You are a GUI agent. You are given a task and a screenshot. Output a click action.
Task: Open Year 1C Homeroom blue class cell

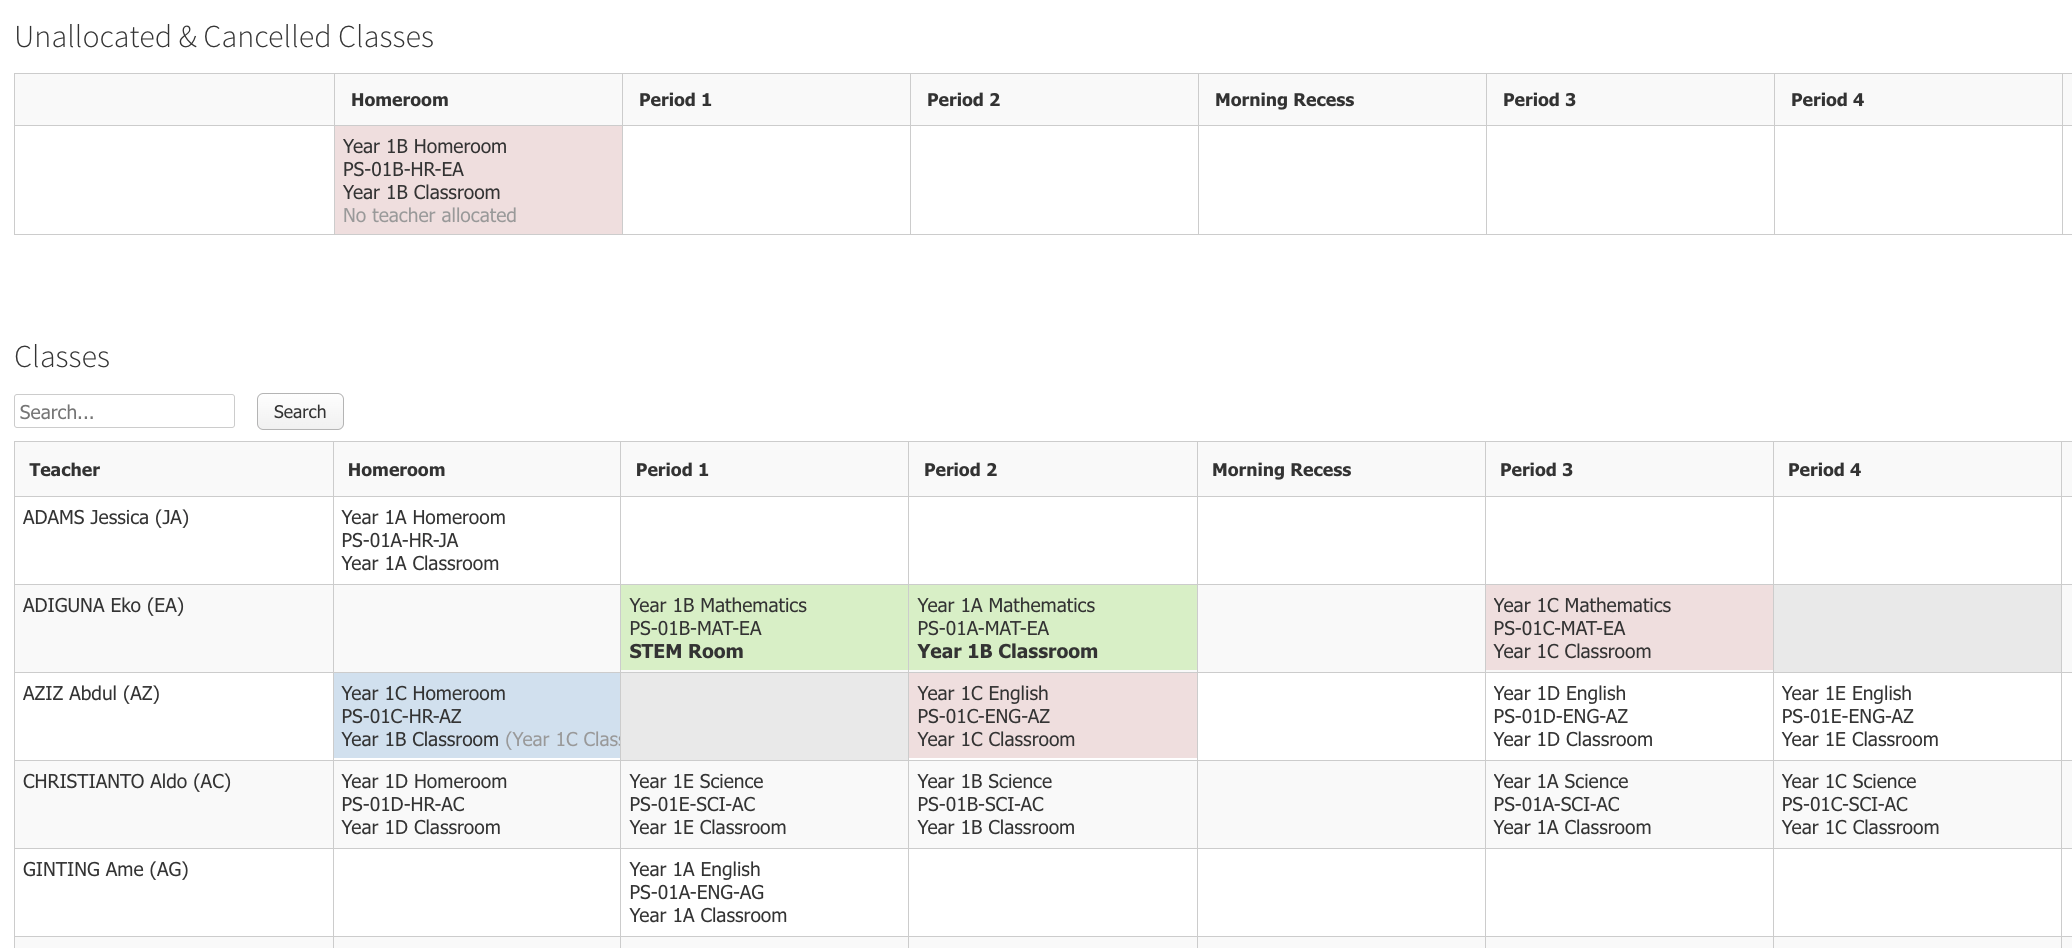click(477, 716)
